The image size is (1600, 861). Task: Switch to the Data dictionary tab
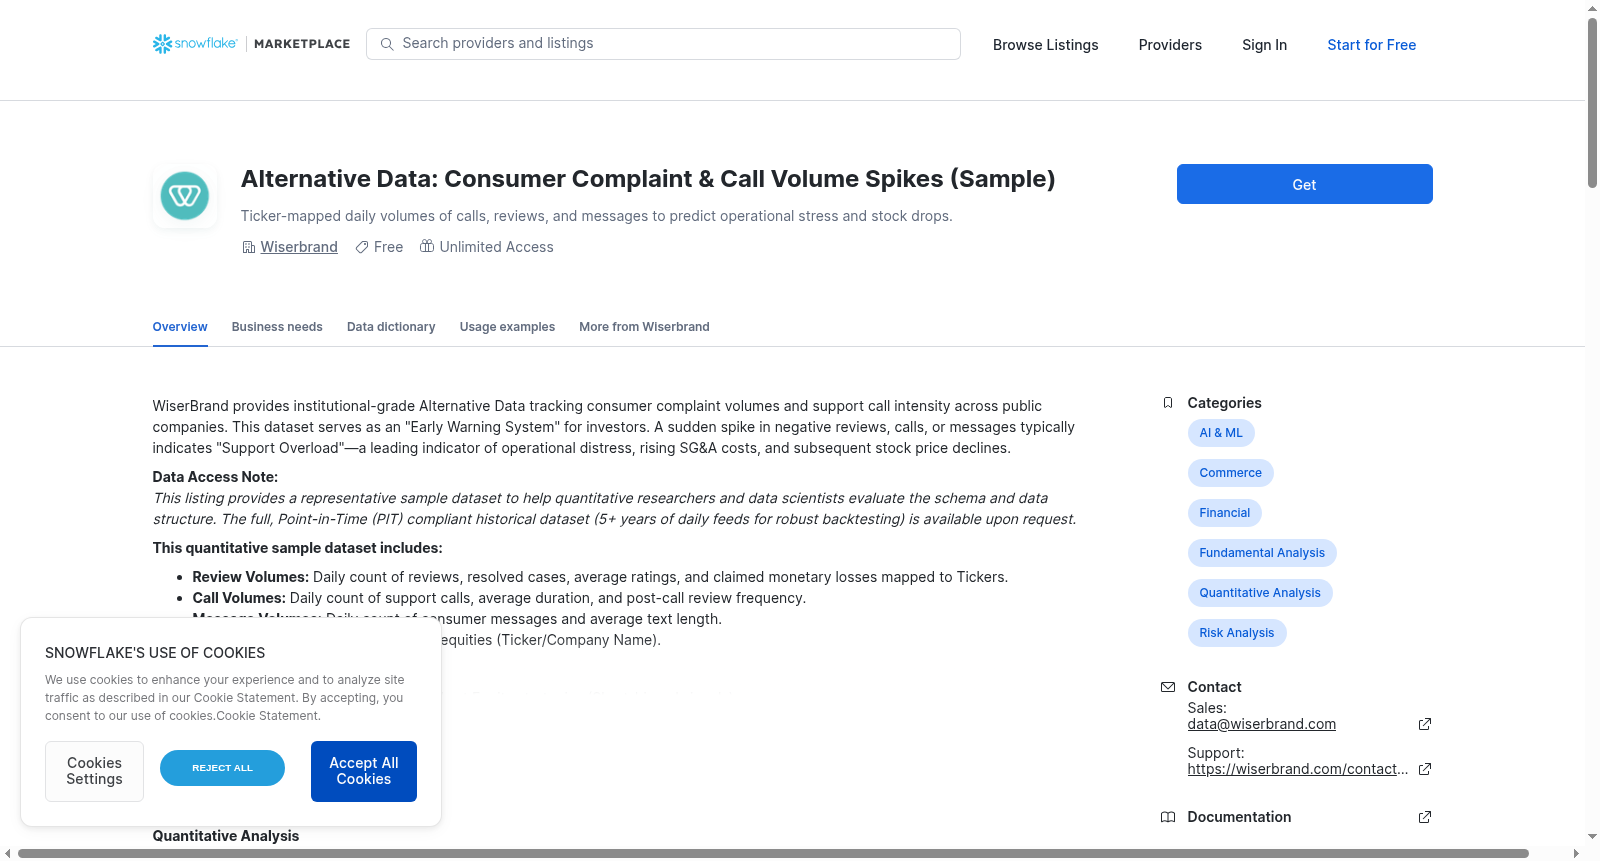(x=391, y=327)
